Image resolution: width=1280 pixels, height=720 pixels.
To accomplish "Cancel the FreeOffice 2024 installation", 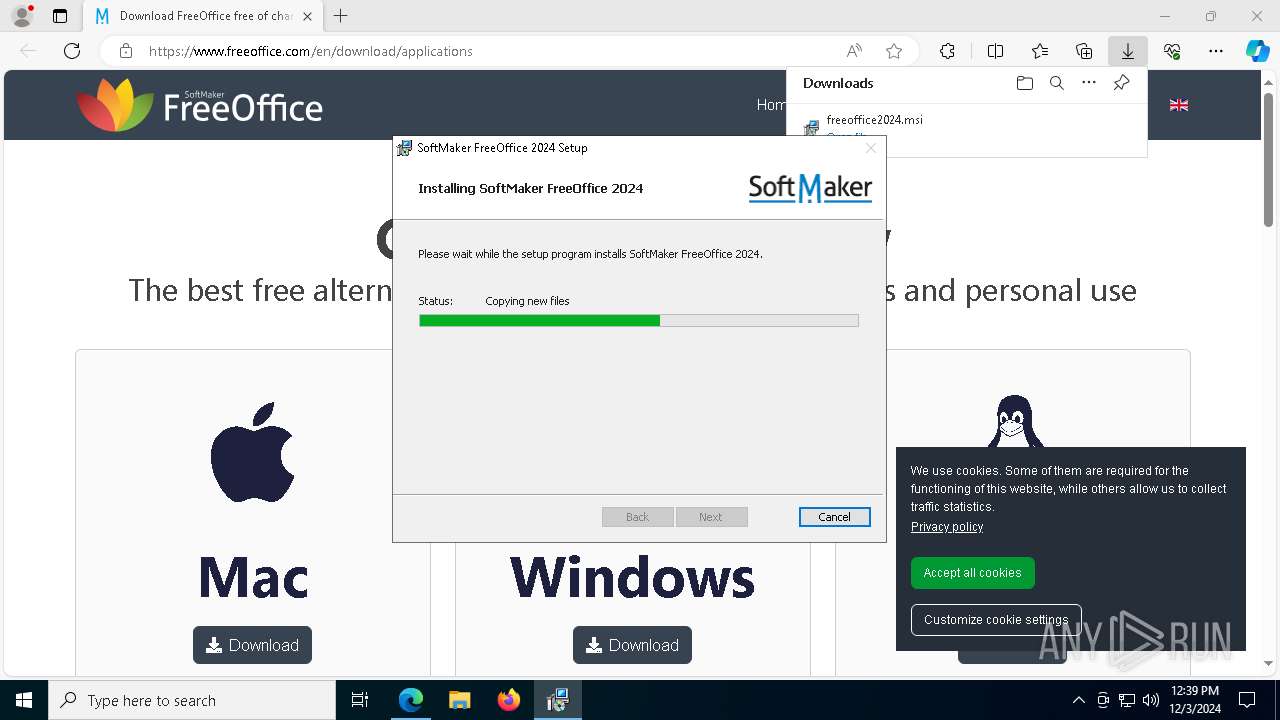I will pos(834,517).
